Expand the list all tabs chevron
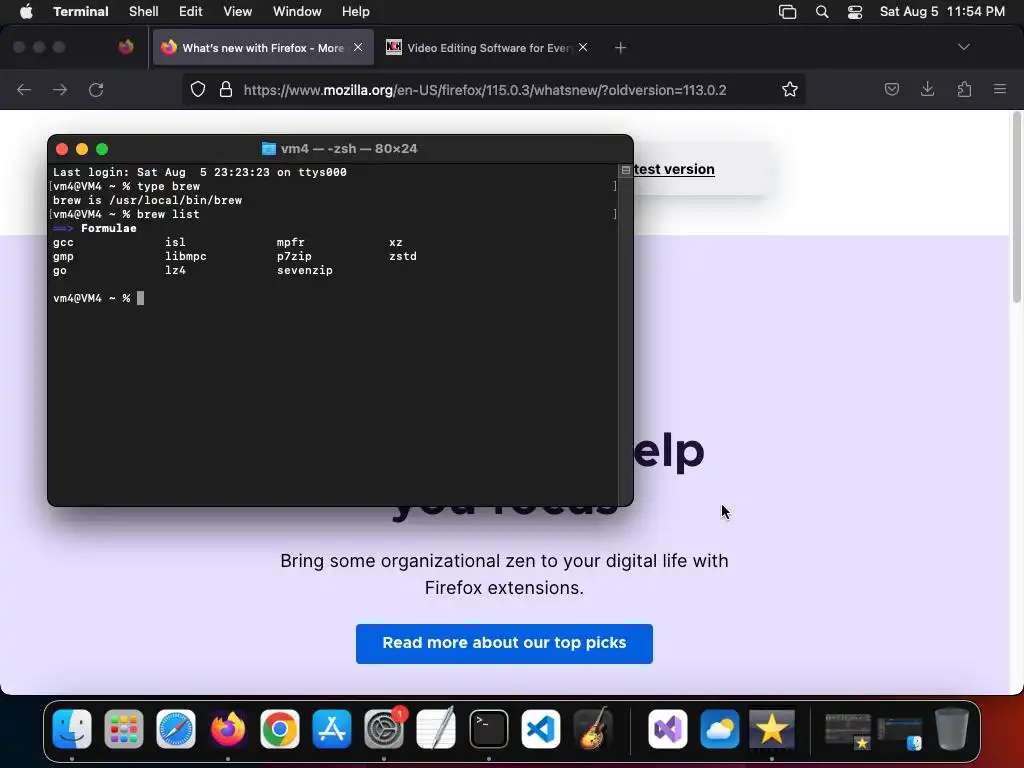 (x=963, y=47)
